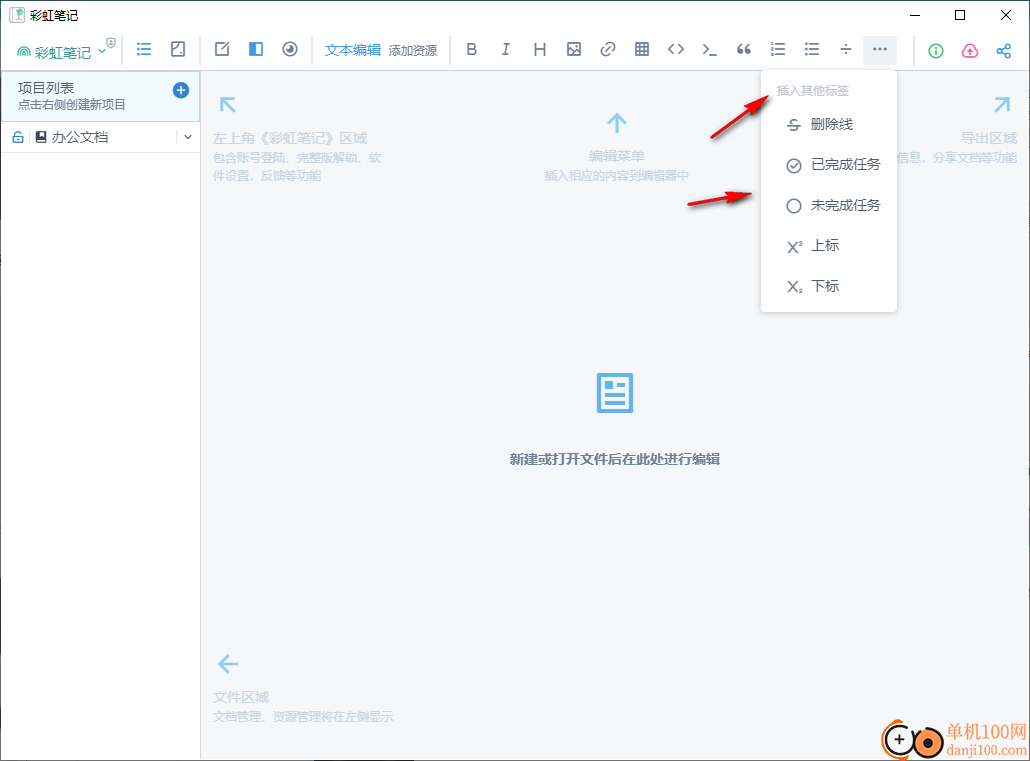1030x761 pixels.
Task: Close the more tags ellipsis menu
Action: 880,49
